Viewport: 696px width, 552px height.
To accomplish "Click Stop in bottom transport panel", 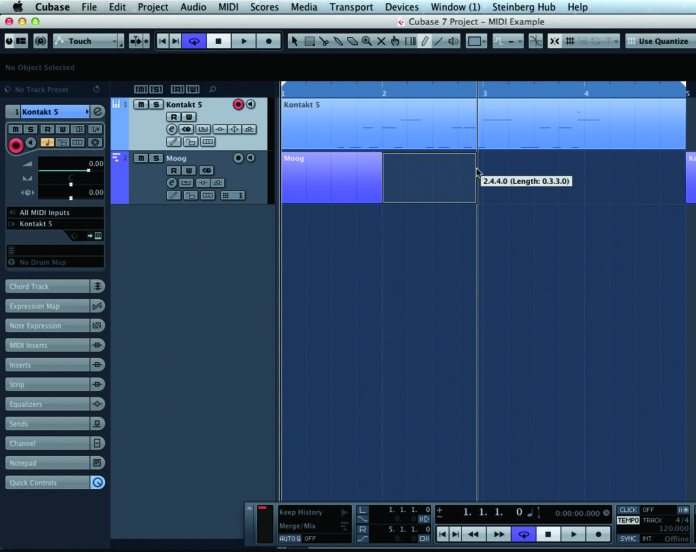I will [x=548, y=534].
